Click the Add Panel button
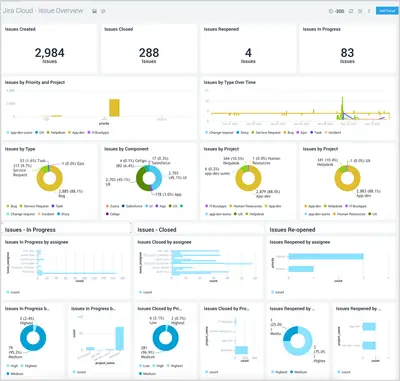400x381 pixels. tap(387, 11)
